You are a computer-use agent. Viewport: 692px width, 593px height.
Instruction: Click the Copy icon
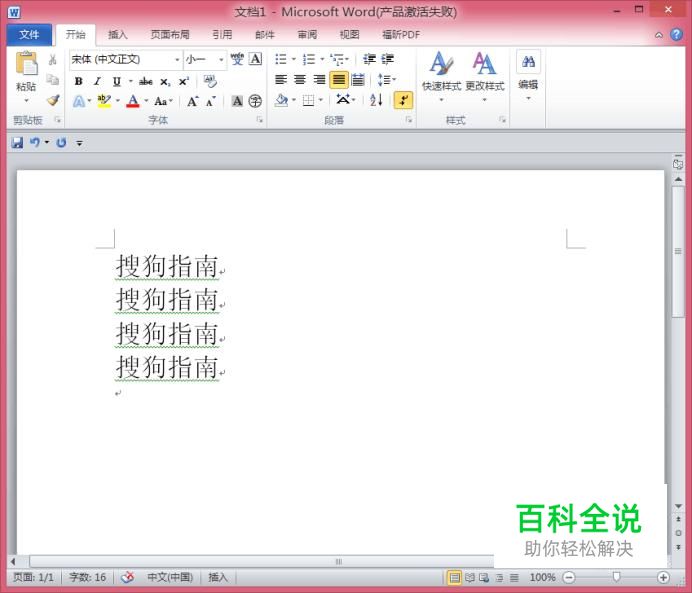coord(53,80)
